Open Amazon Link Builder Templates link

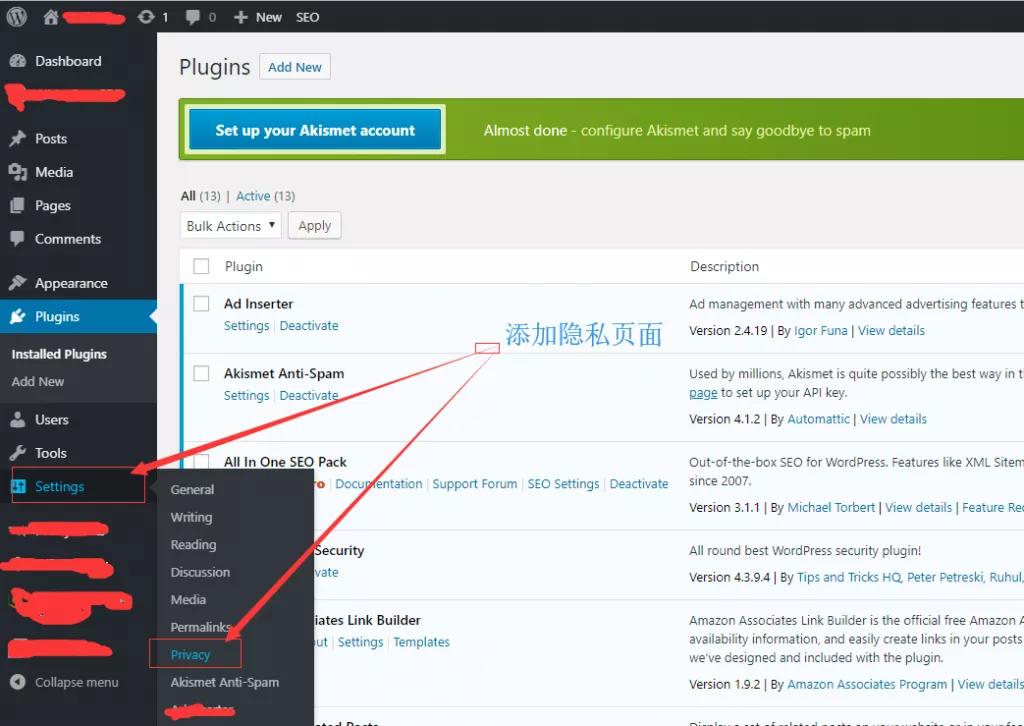coord(421,642)
